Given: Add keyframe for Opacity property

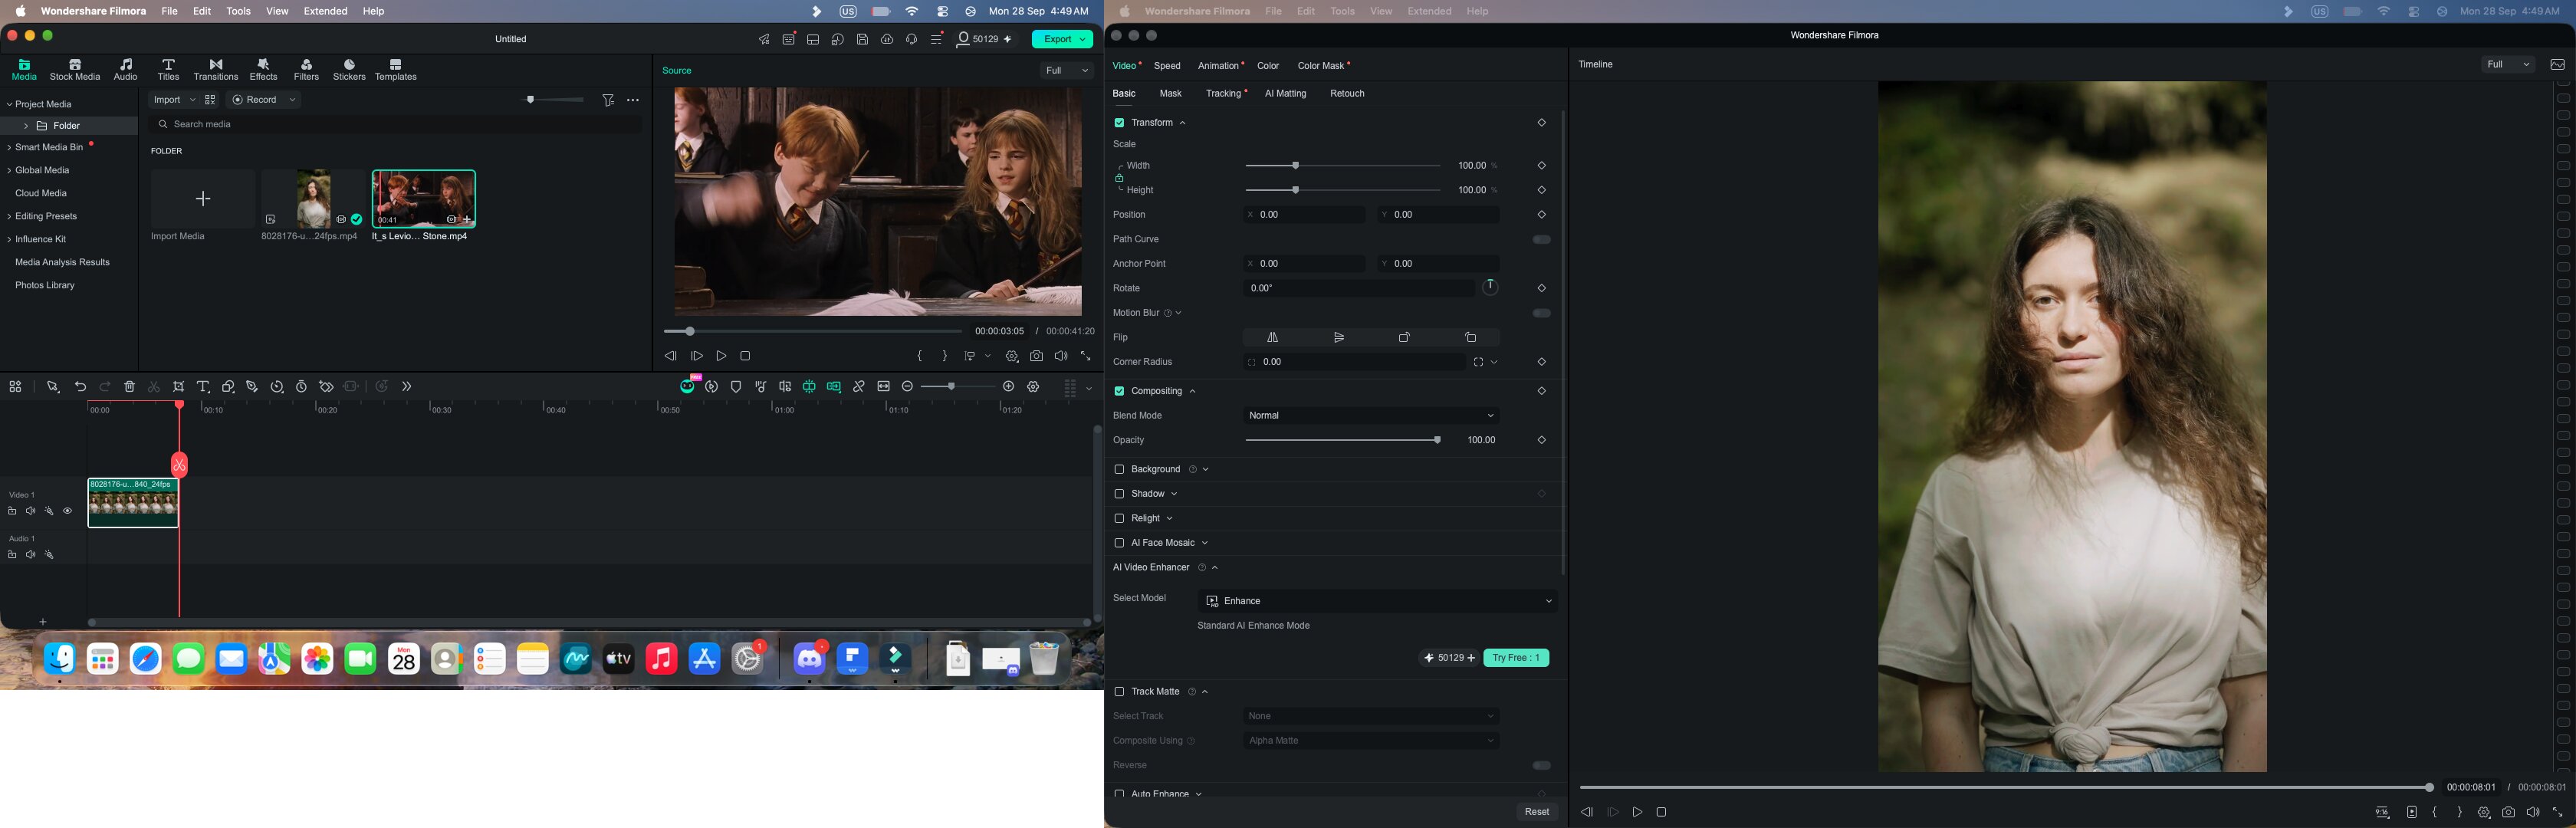Looking at the screenshot, I should (1541, 441).
